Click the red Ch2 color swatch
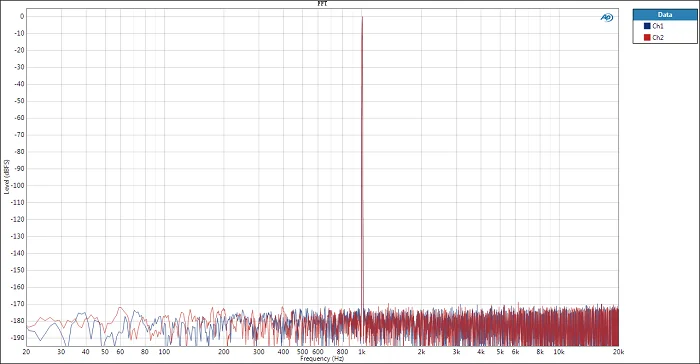Viewport: 700px width, 364px height. 647,38
